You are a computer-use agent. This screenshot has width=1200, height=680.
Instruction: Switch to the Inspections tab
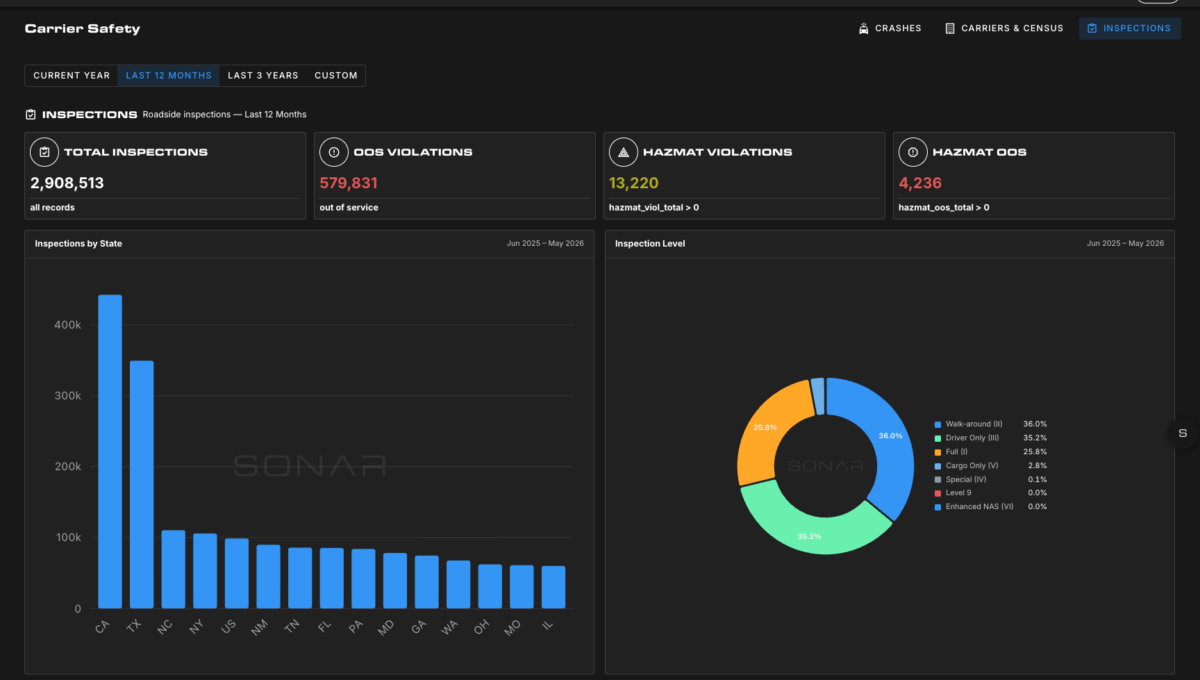pos(1129,28)
